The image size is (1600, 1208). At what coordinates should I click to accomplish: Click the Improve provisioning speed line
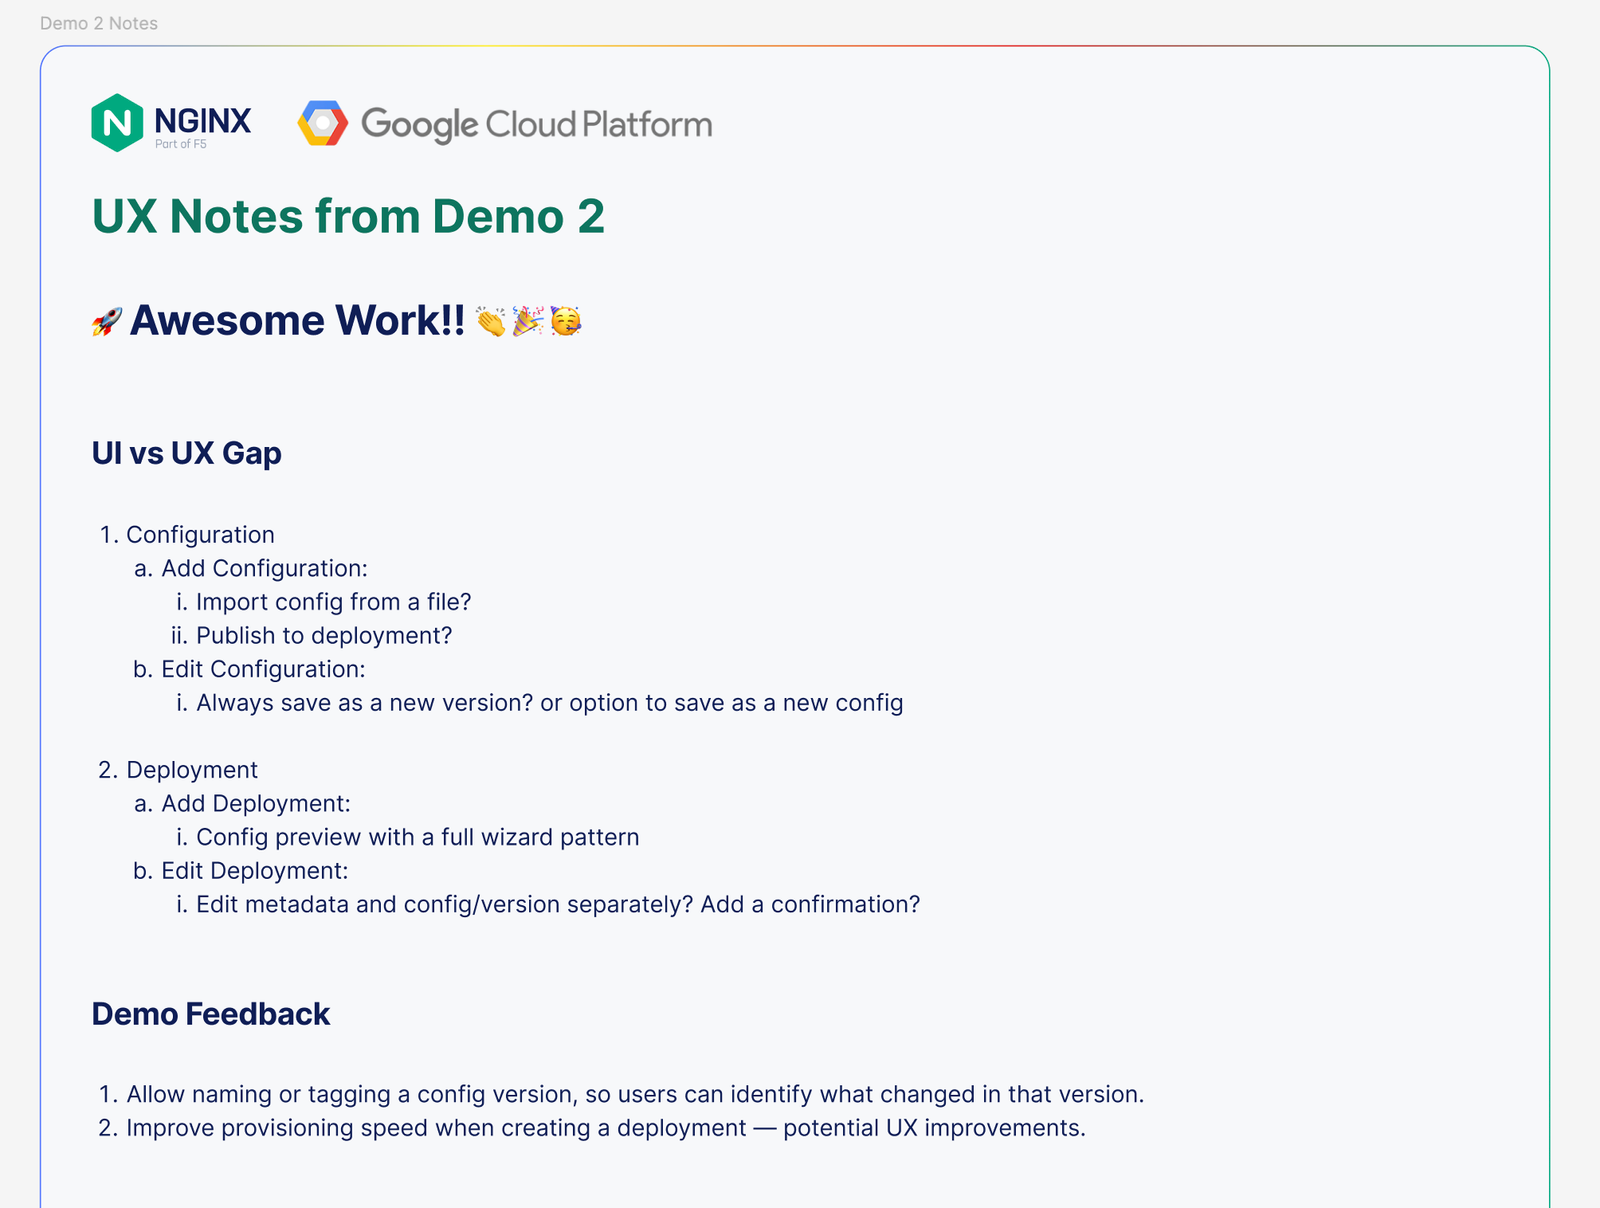click(605, 1128)
